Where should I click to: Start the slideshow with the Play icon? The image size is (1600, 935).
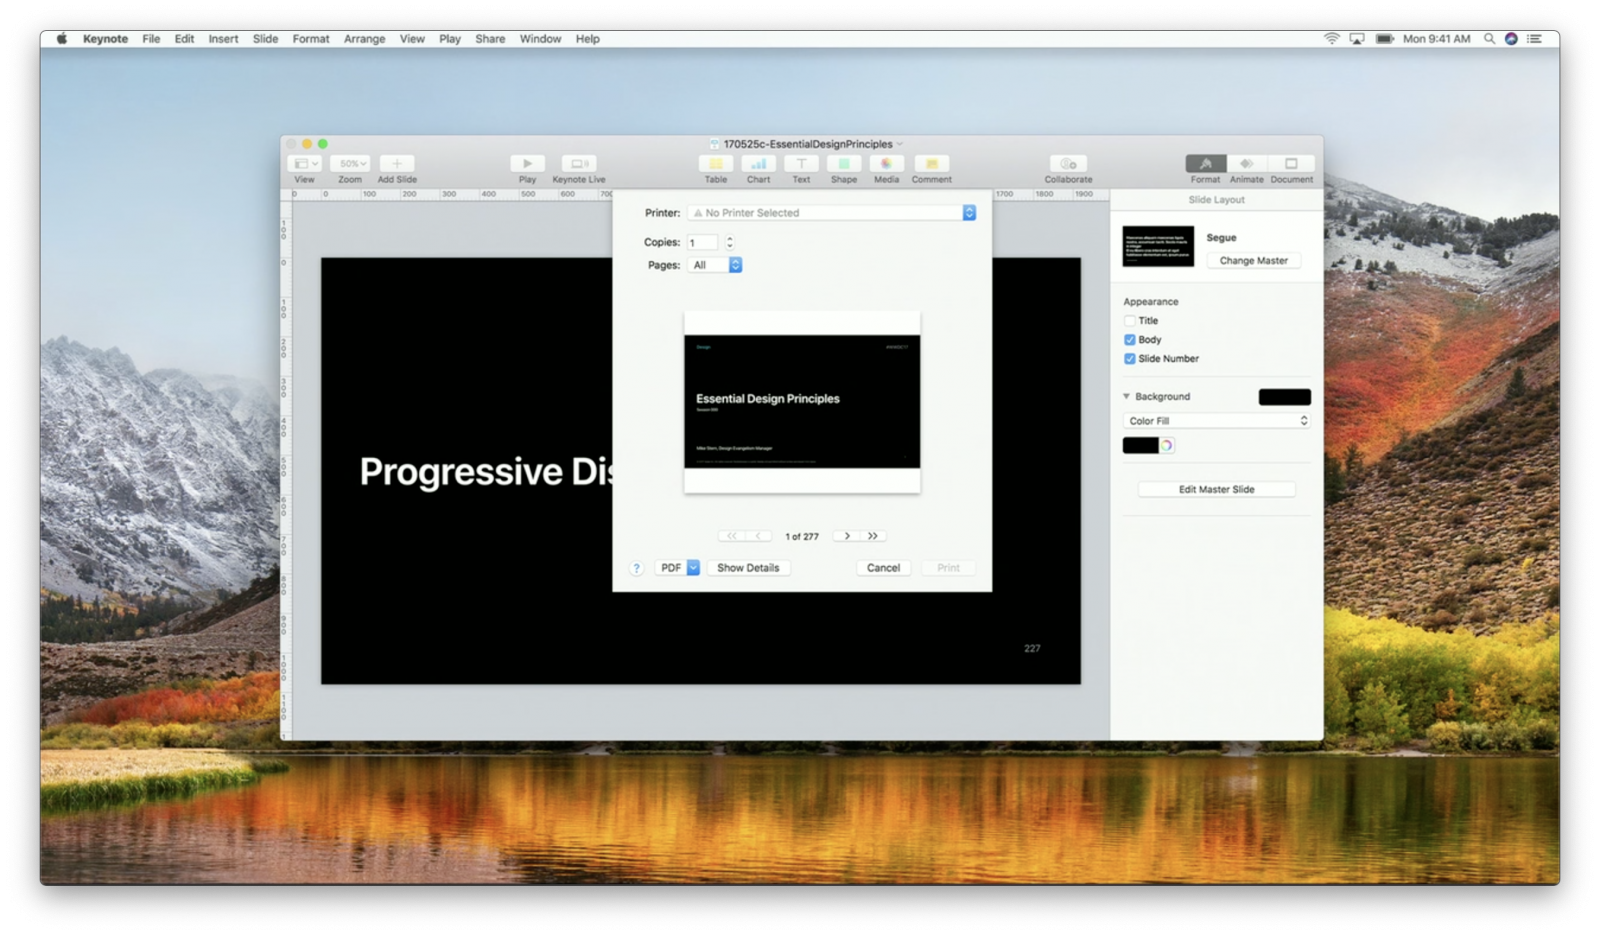527,164
